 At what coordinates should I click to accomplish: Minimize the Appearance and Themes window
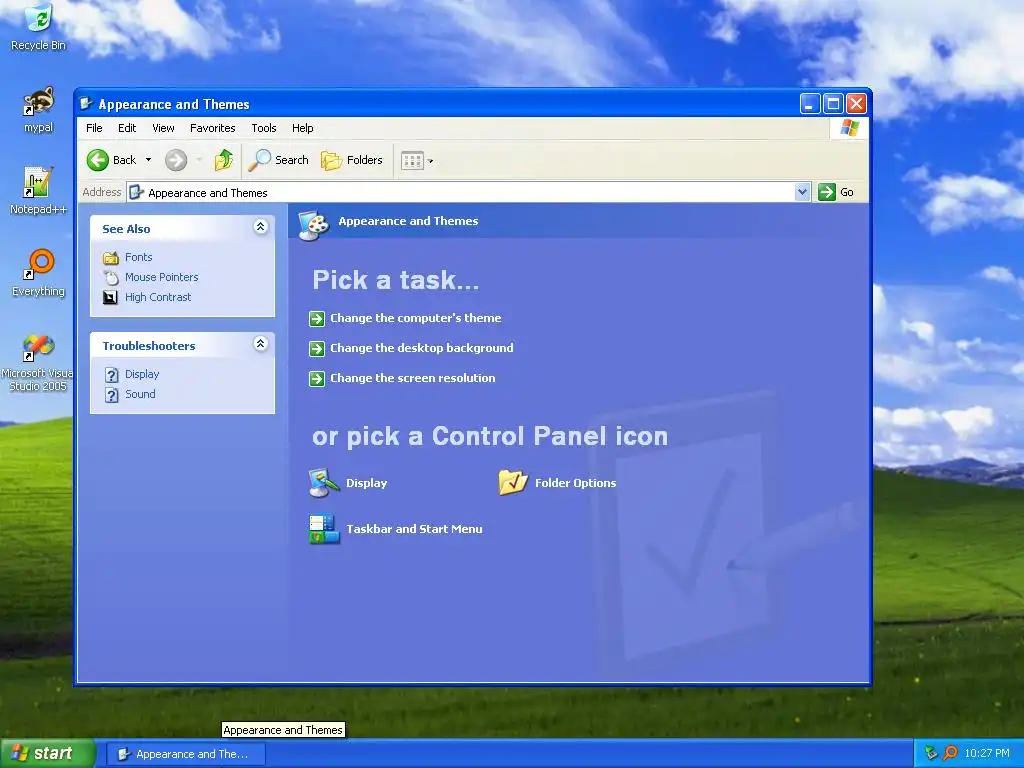[810, 103]
